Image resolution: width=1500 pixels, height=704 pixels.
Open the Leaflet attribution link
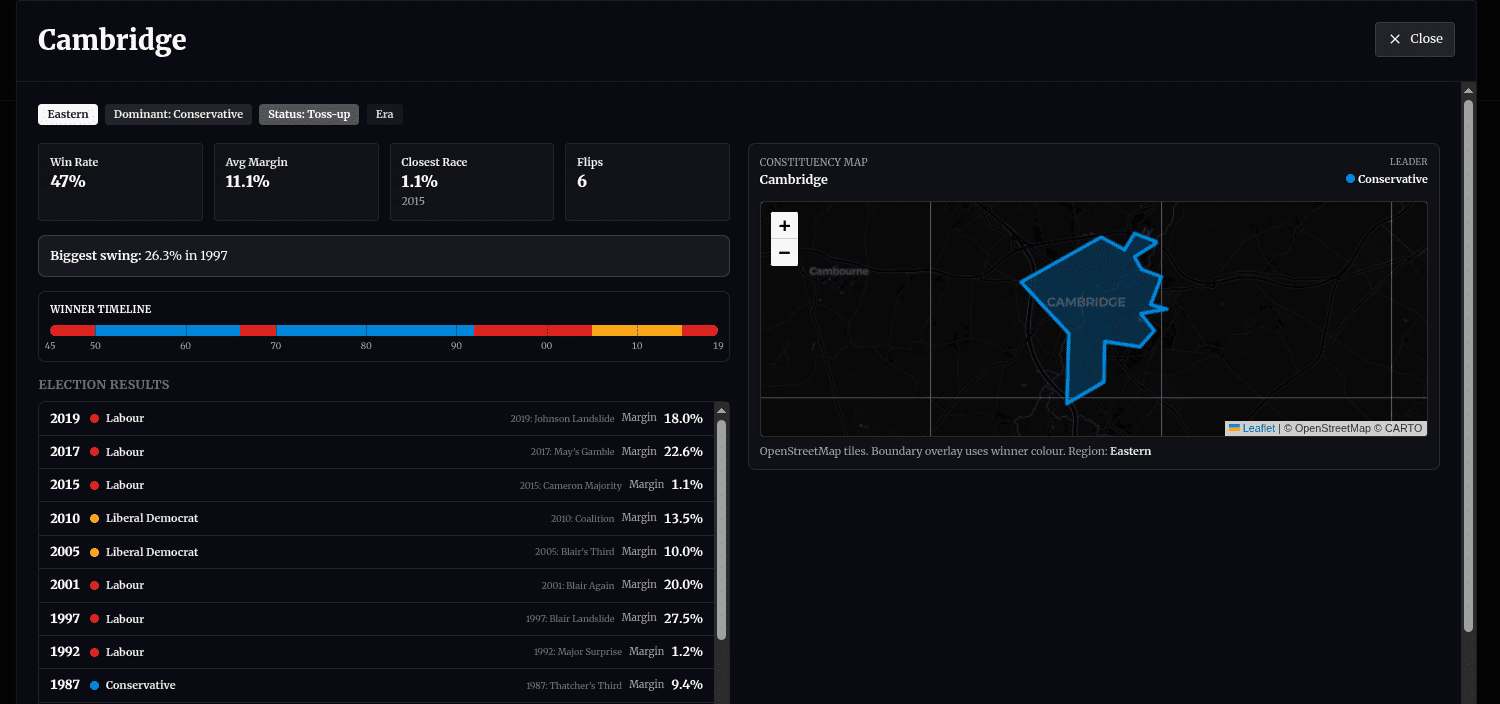pyautogui.click(x=1258, y=428)
